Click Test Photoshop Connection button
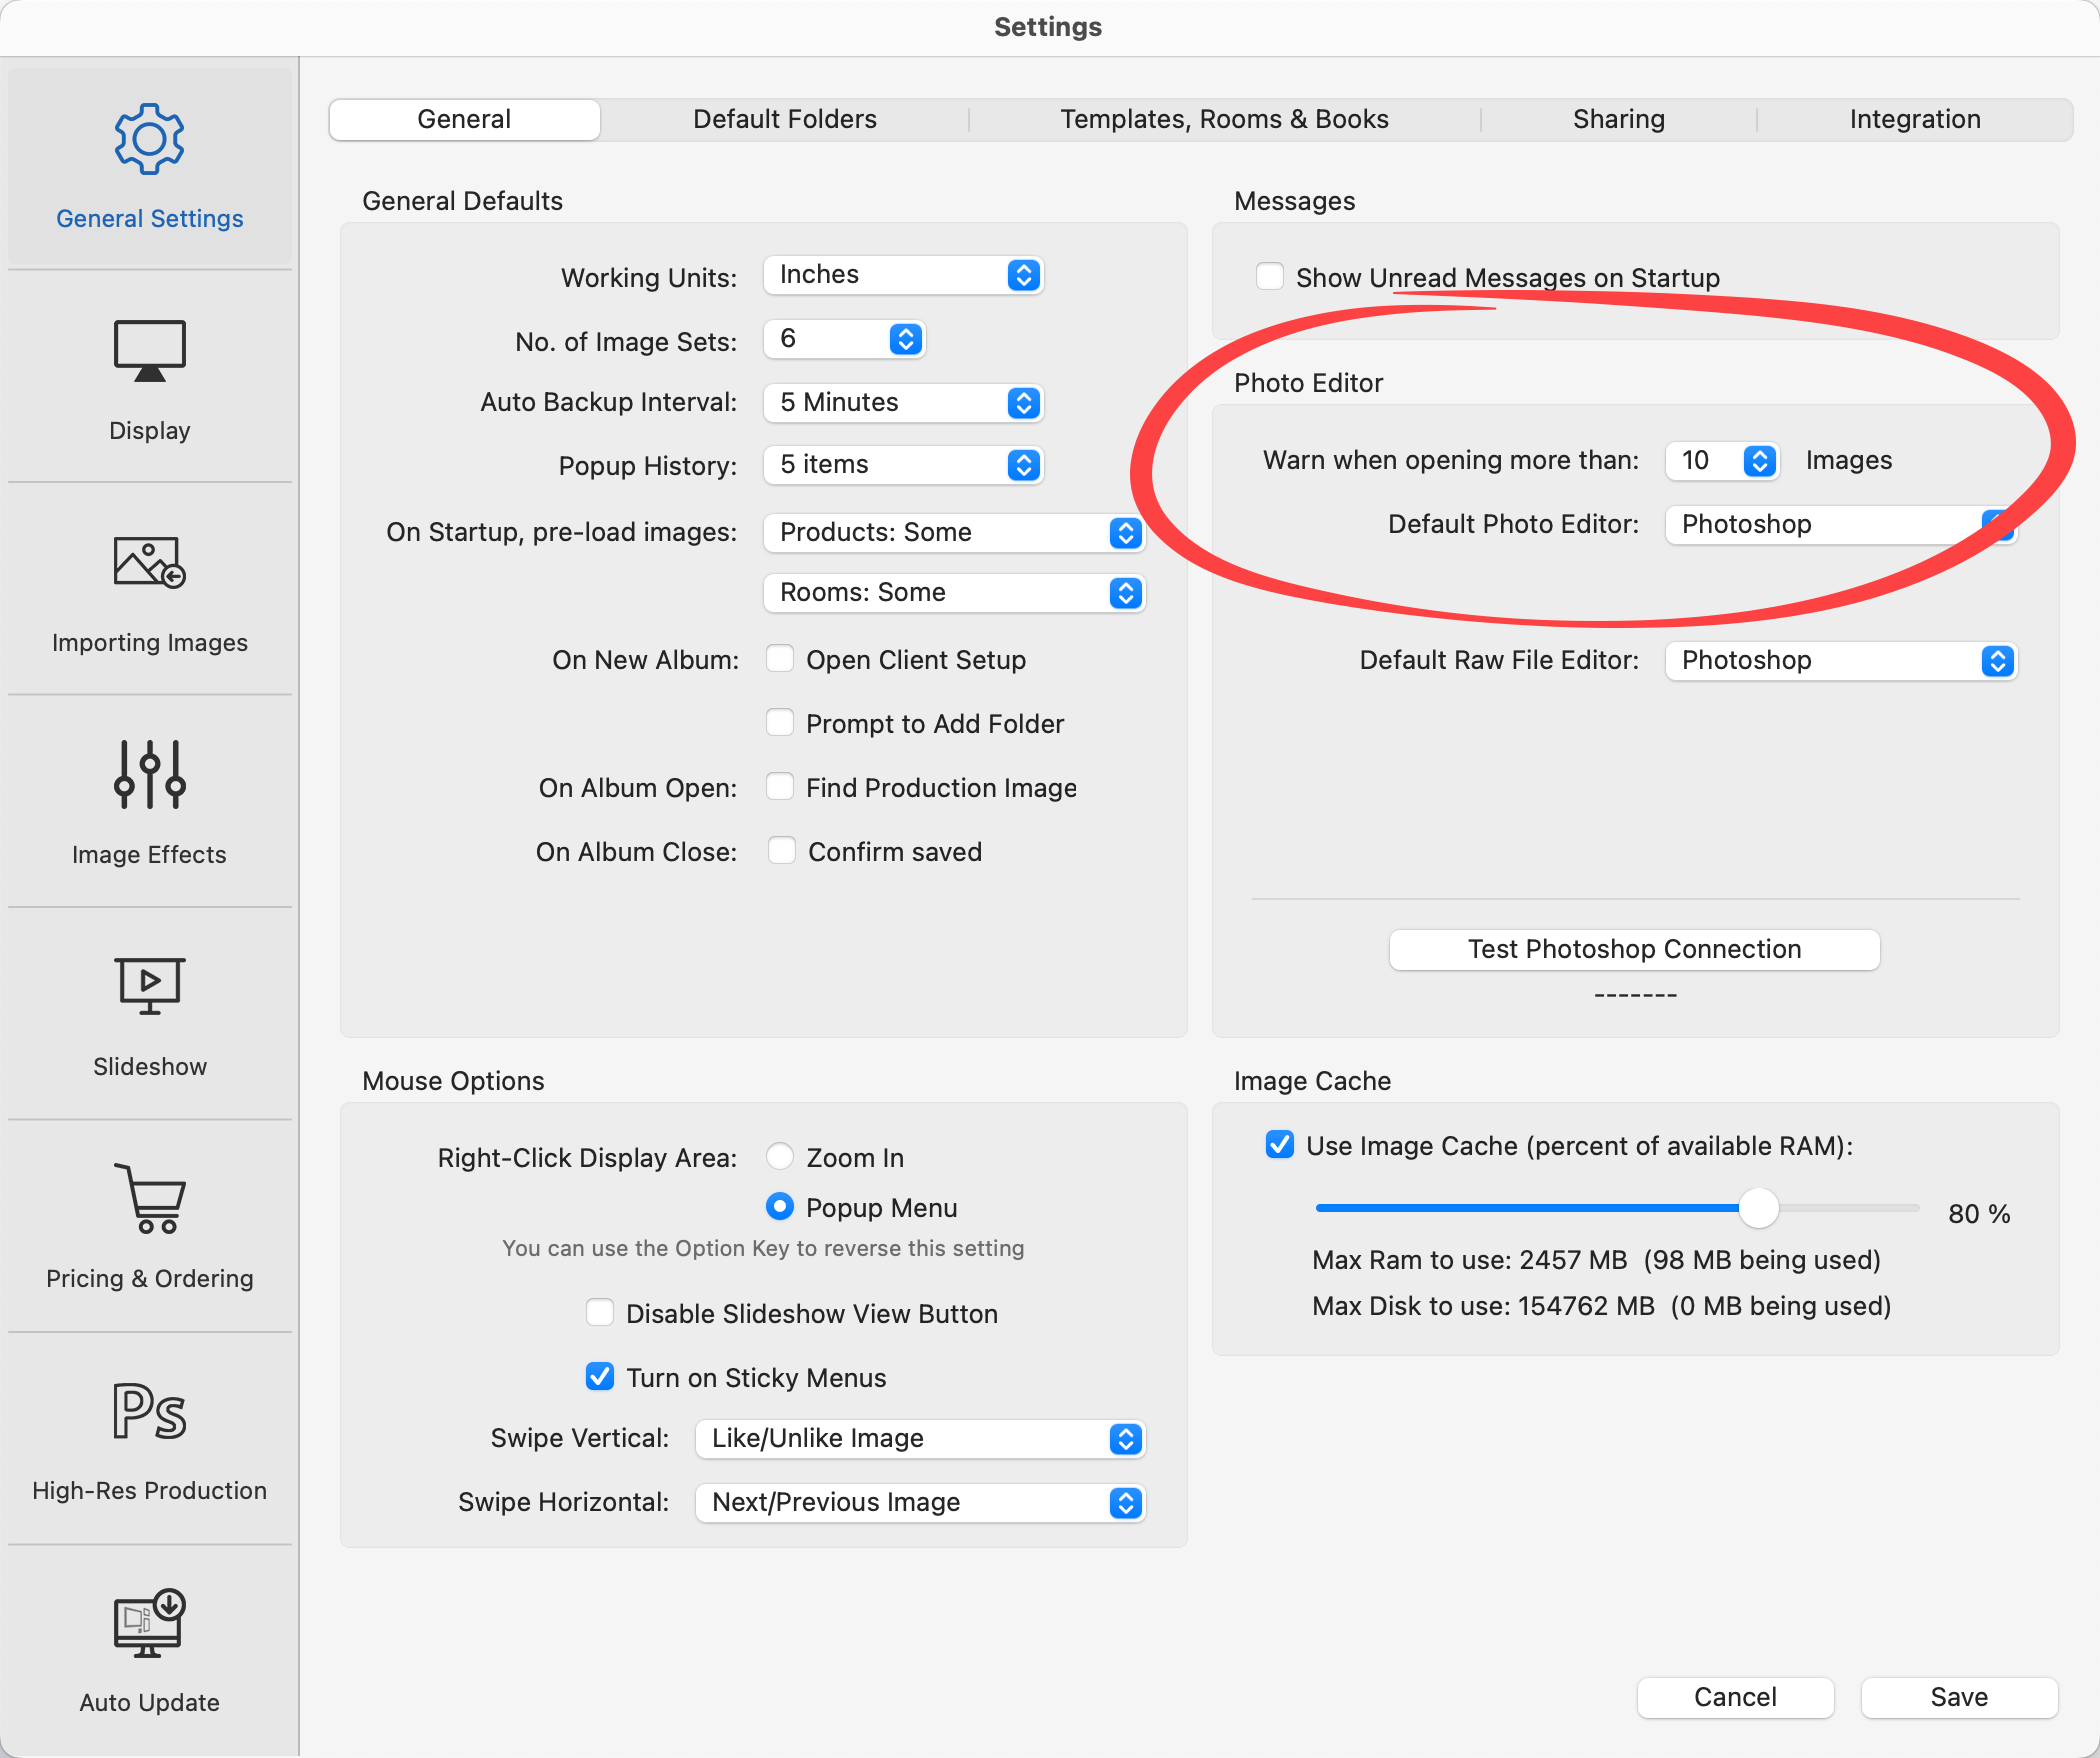This screenshot has width=2100, height=1758. [x=1634, y=949]
